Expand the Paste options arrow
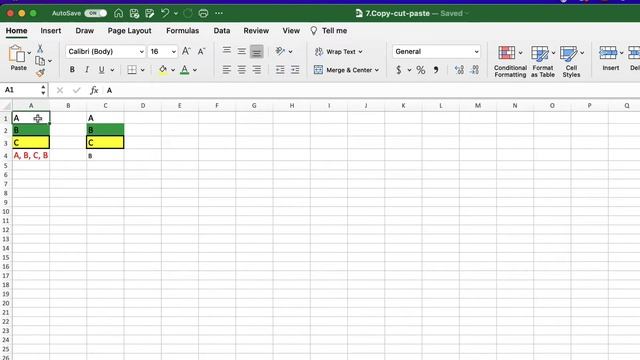 29,53
